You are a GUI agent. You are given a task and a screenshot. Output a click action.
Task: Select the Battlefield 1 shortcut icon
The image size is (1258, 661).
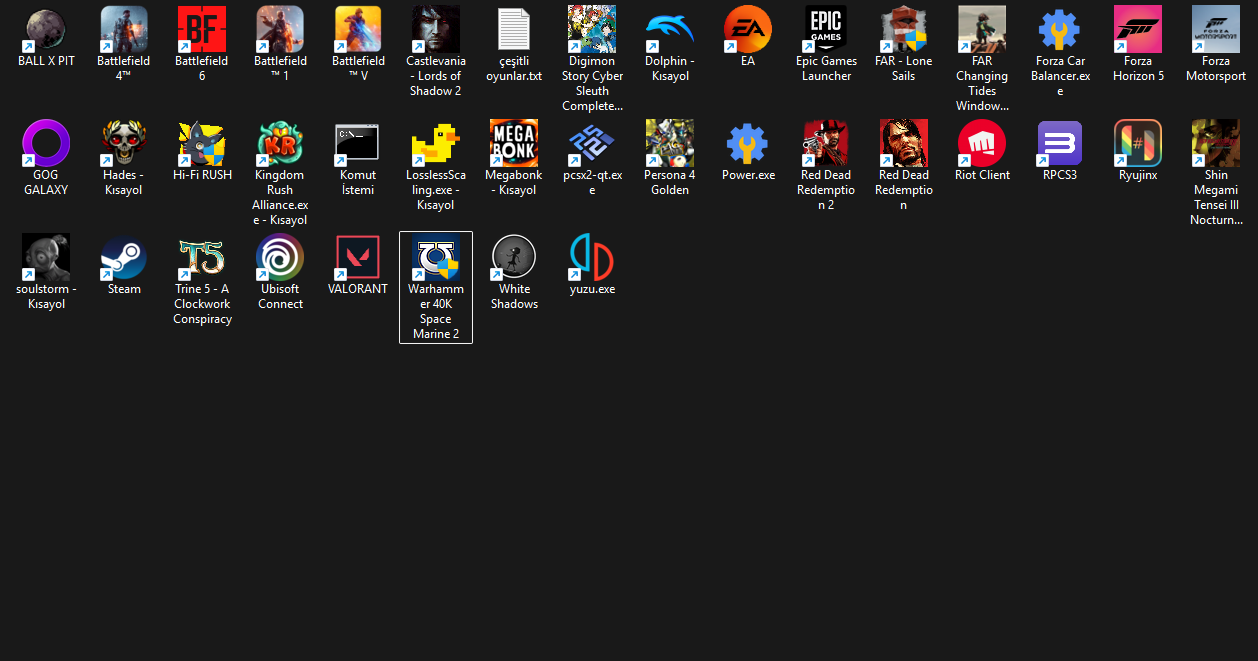click(280, 30)
